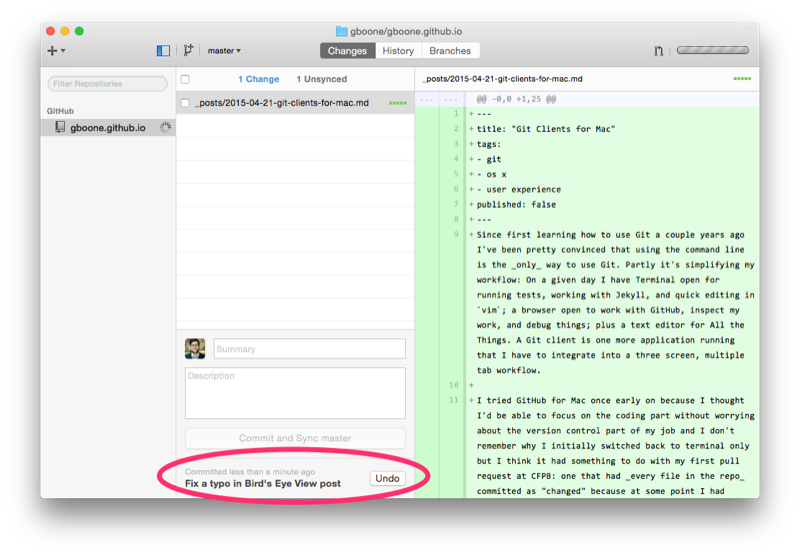Click the pull request icon in toolbar
Image resolution: width=800 pixels, height=556 pixels.
(659, 50)
